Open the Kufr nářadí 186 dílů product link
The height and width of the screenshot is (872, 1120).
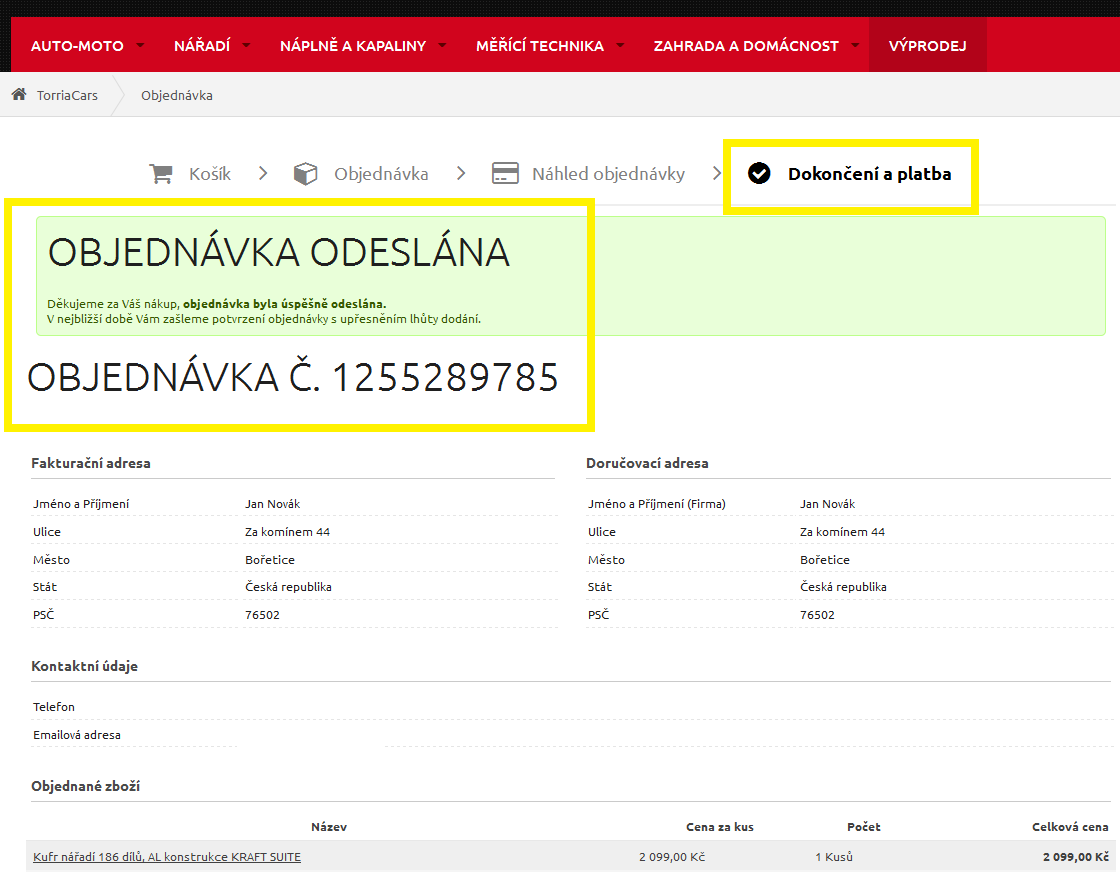tap(166, 856)
